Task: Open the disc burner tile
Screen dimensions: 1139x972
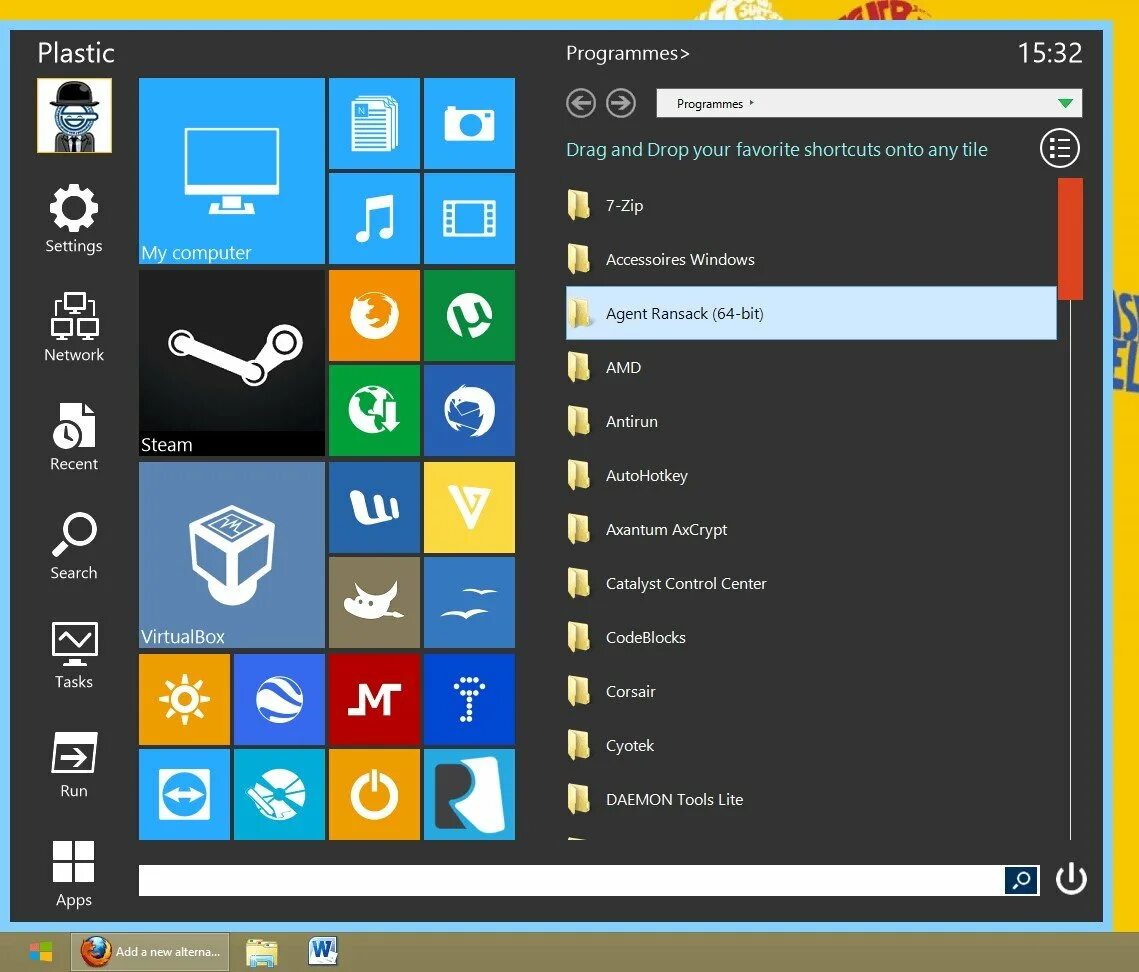Action: [x=279, y=794]
